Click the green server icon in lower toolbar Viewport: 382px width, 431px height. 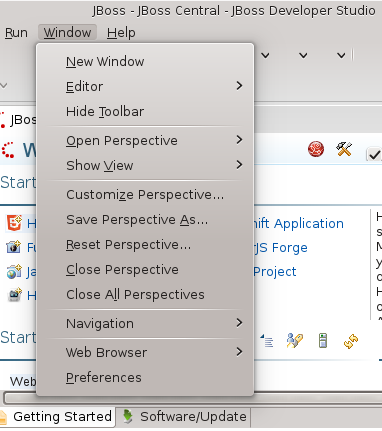point(323,341)
